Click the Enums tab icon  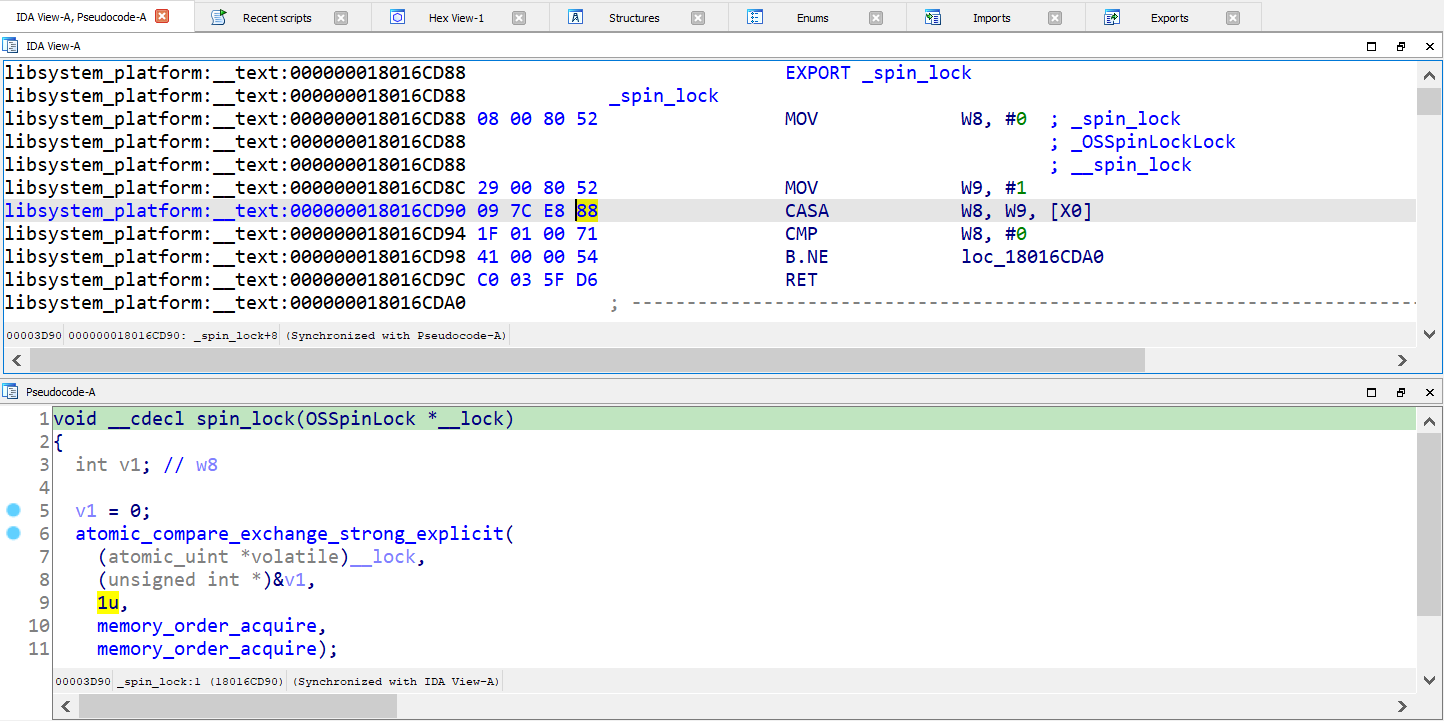[755, 17]
